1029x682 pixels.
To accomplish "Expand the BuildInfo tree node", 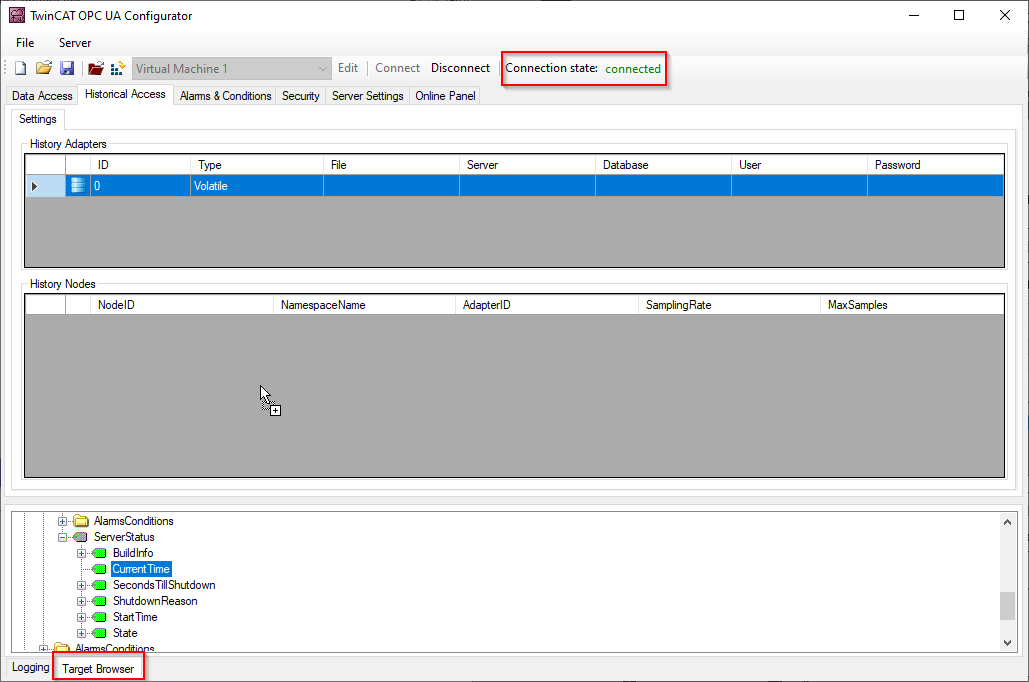I will pyautogui.click(x=81, y=553).
